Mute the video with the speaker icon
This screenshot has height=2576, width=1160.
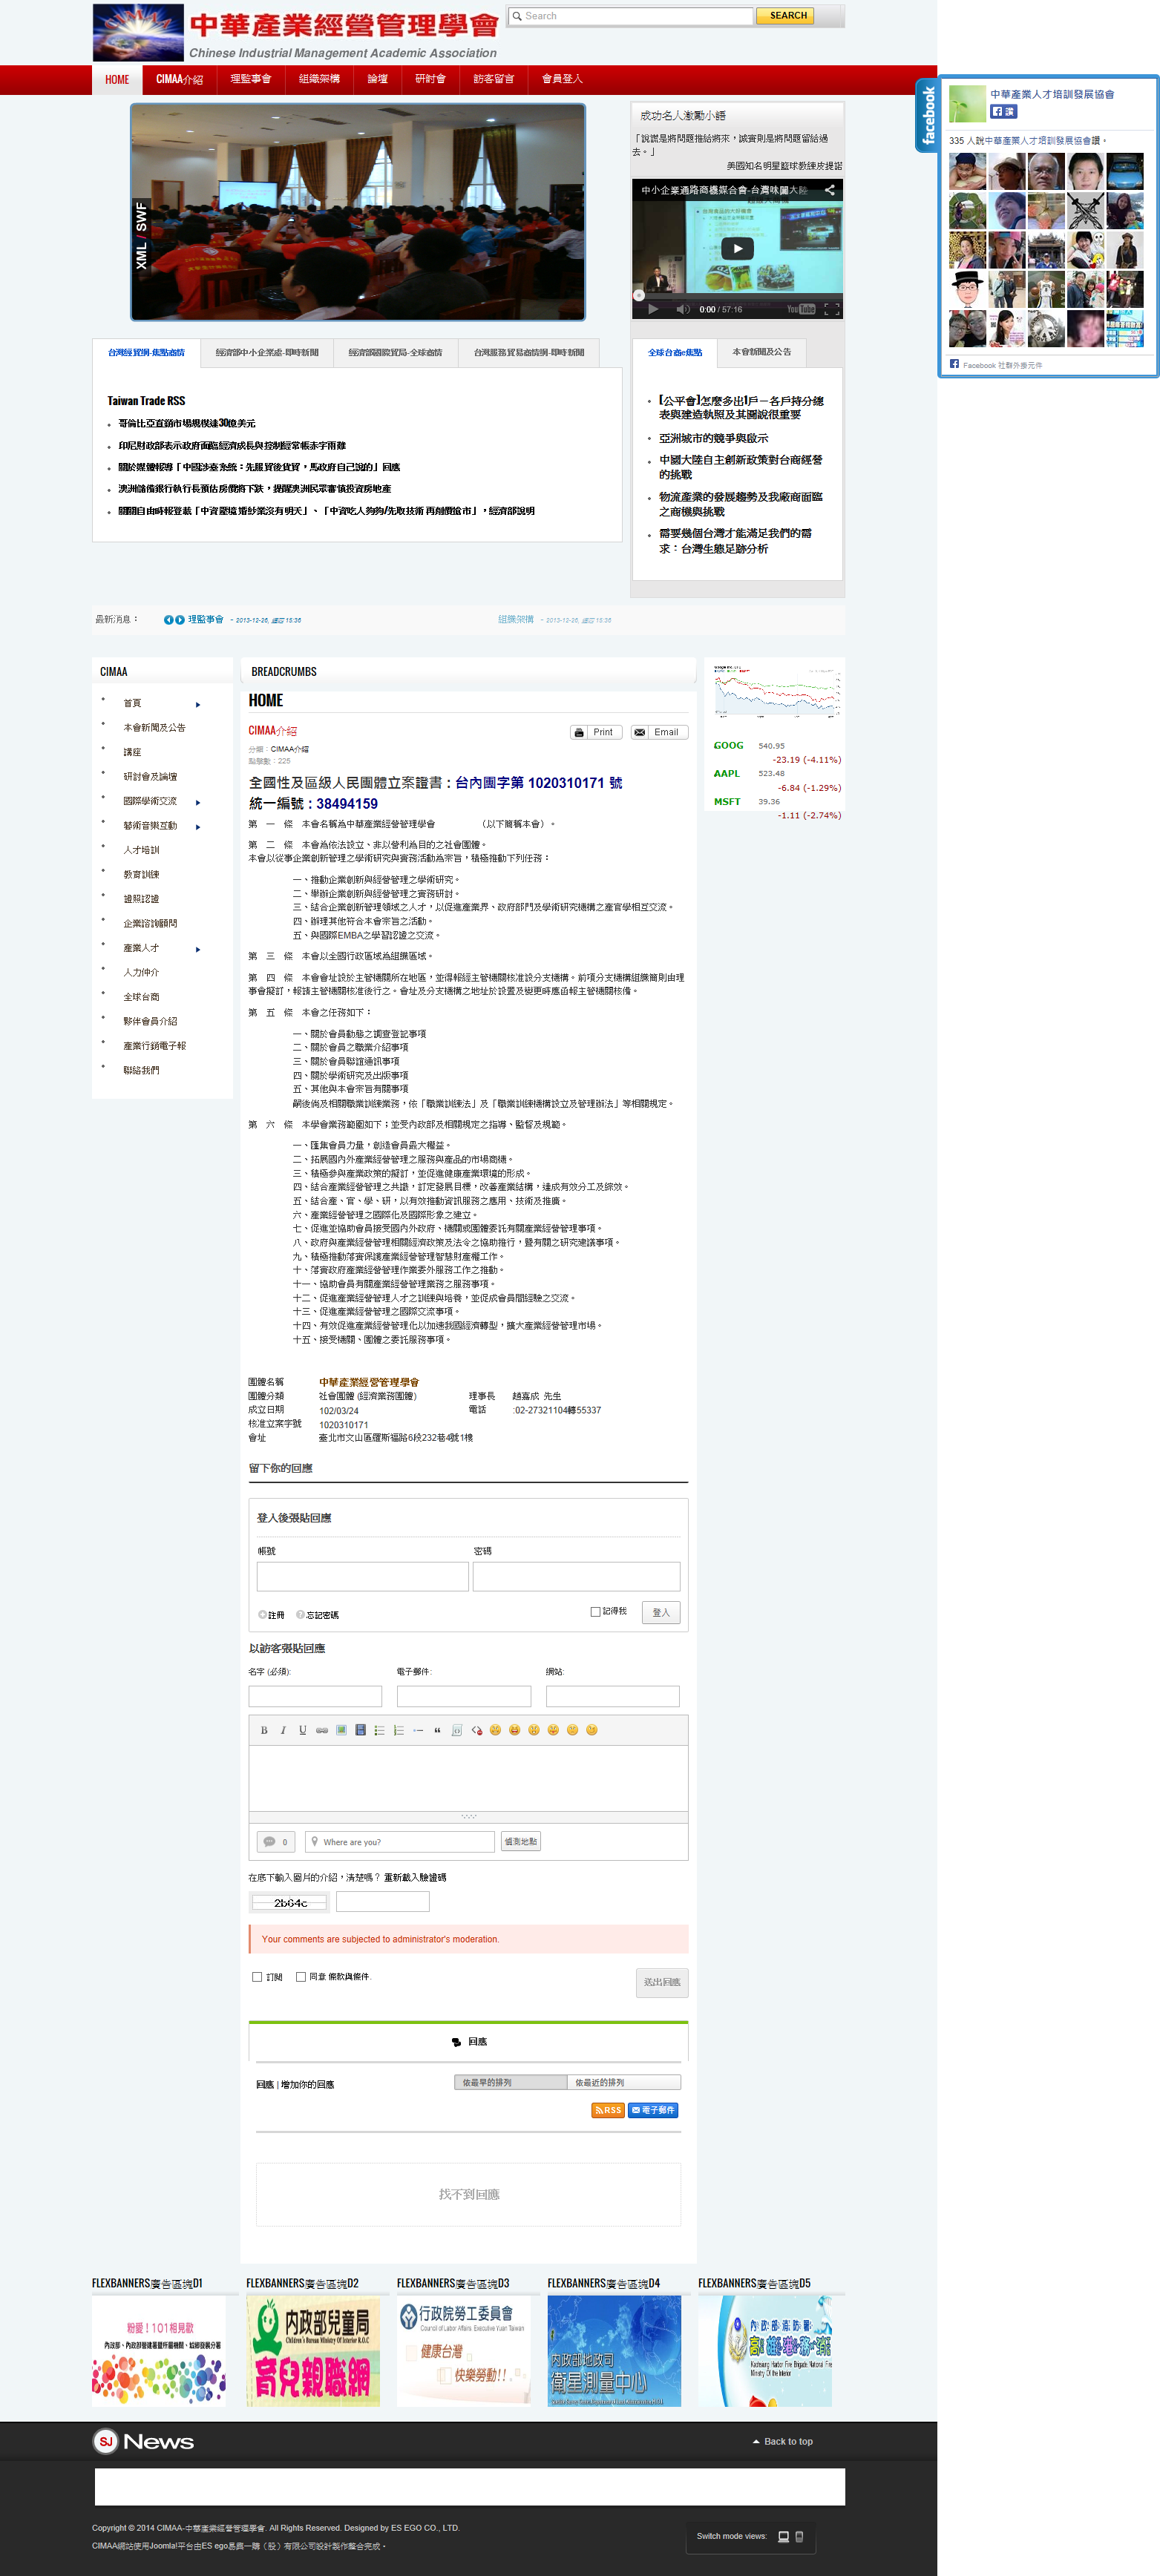coord(682,309)
